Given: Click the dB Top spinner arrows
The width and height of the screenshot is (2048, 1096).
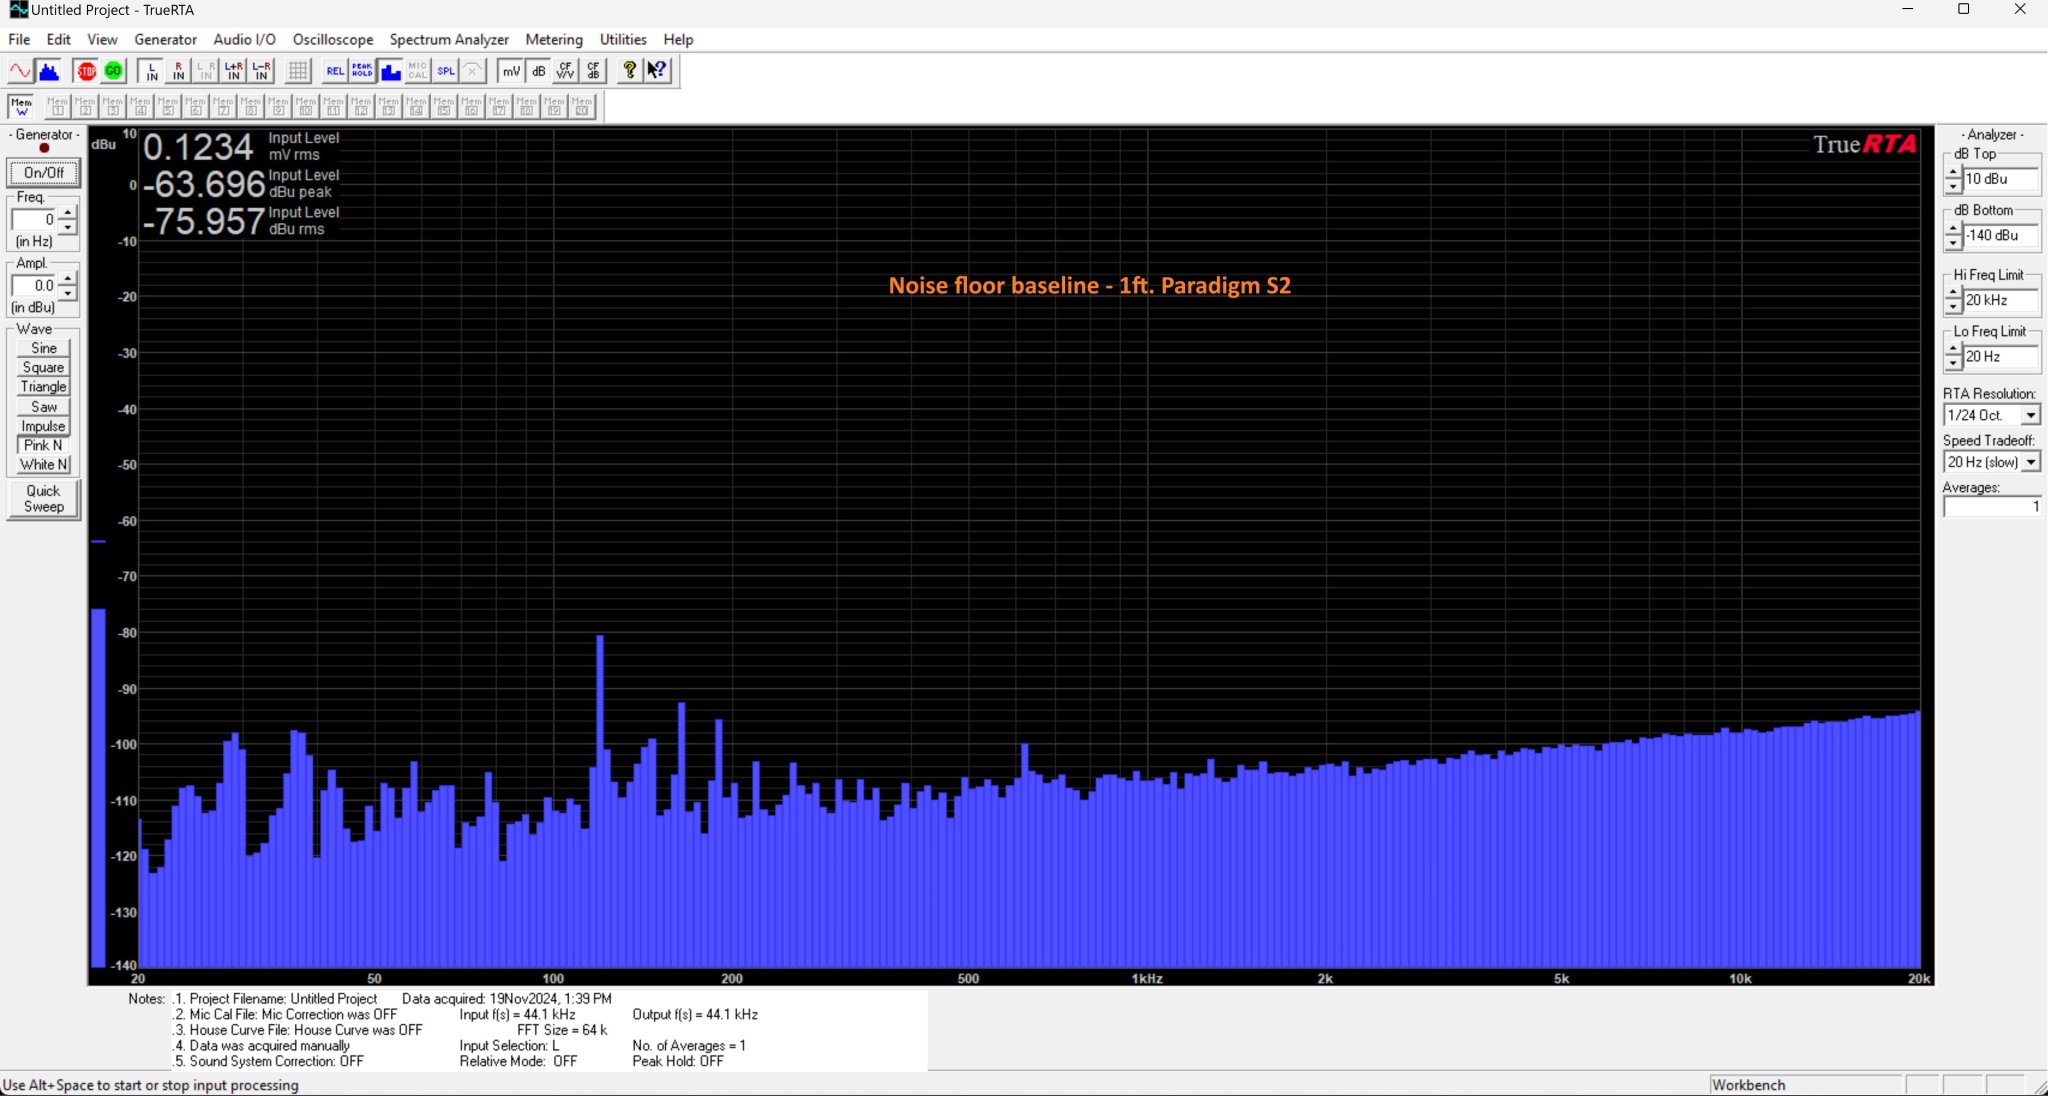Looking at the screenshot, I should pos(1953,179).
